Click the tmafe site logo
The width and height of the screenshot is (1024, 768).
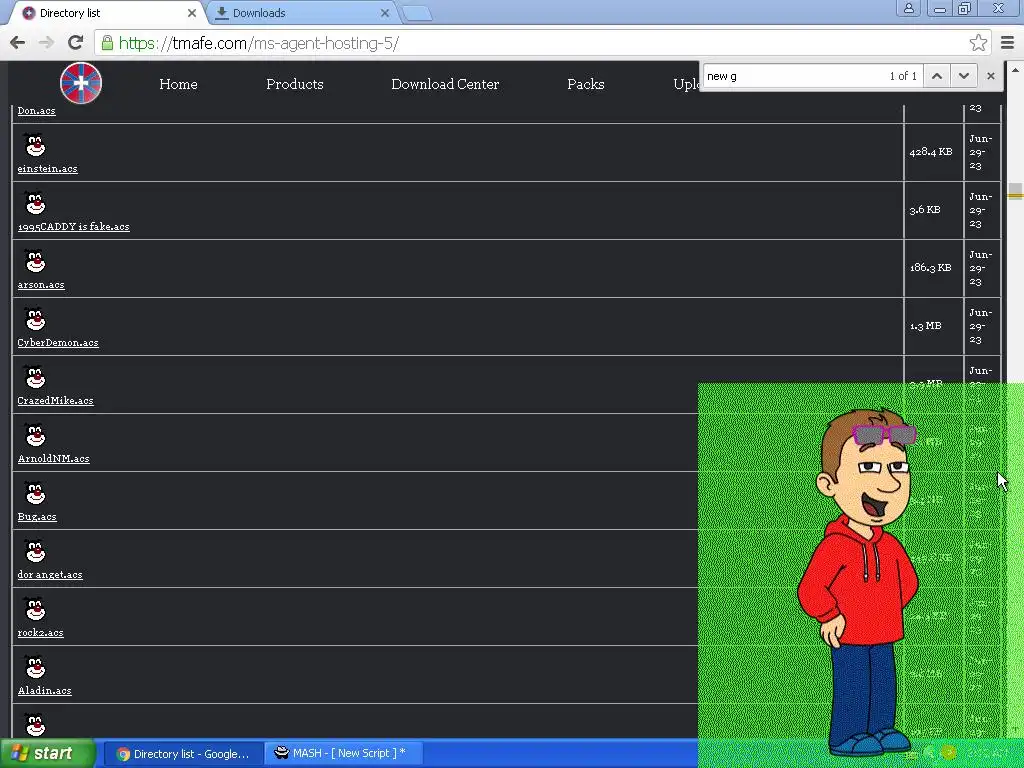point(81,84)
